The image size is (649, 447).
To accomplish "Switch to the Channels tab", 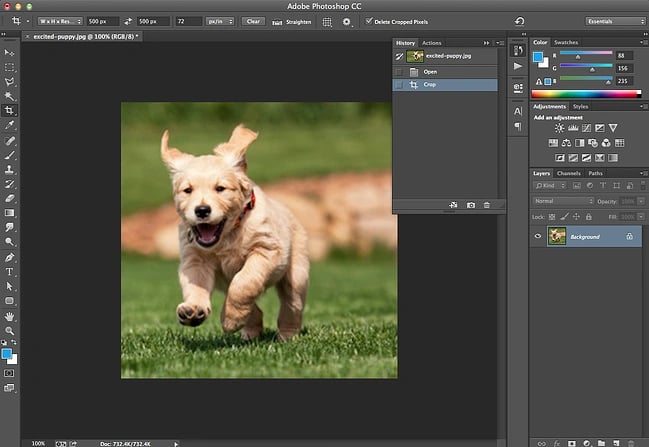I will [568, 173].
